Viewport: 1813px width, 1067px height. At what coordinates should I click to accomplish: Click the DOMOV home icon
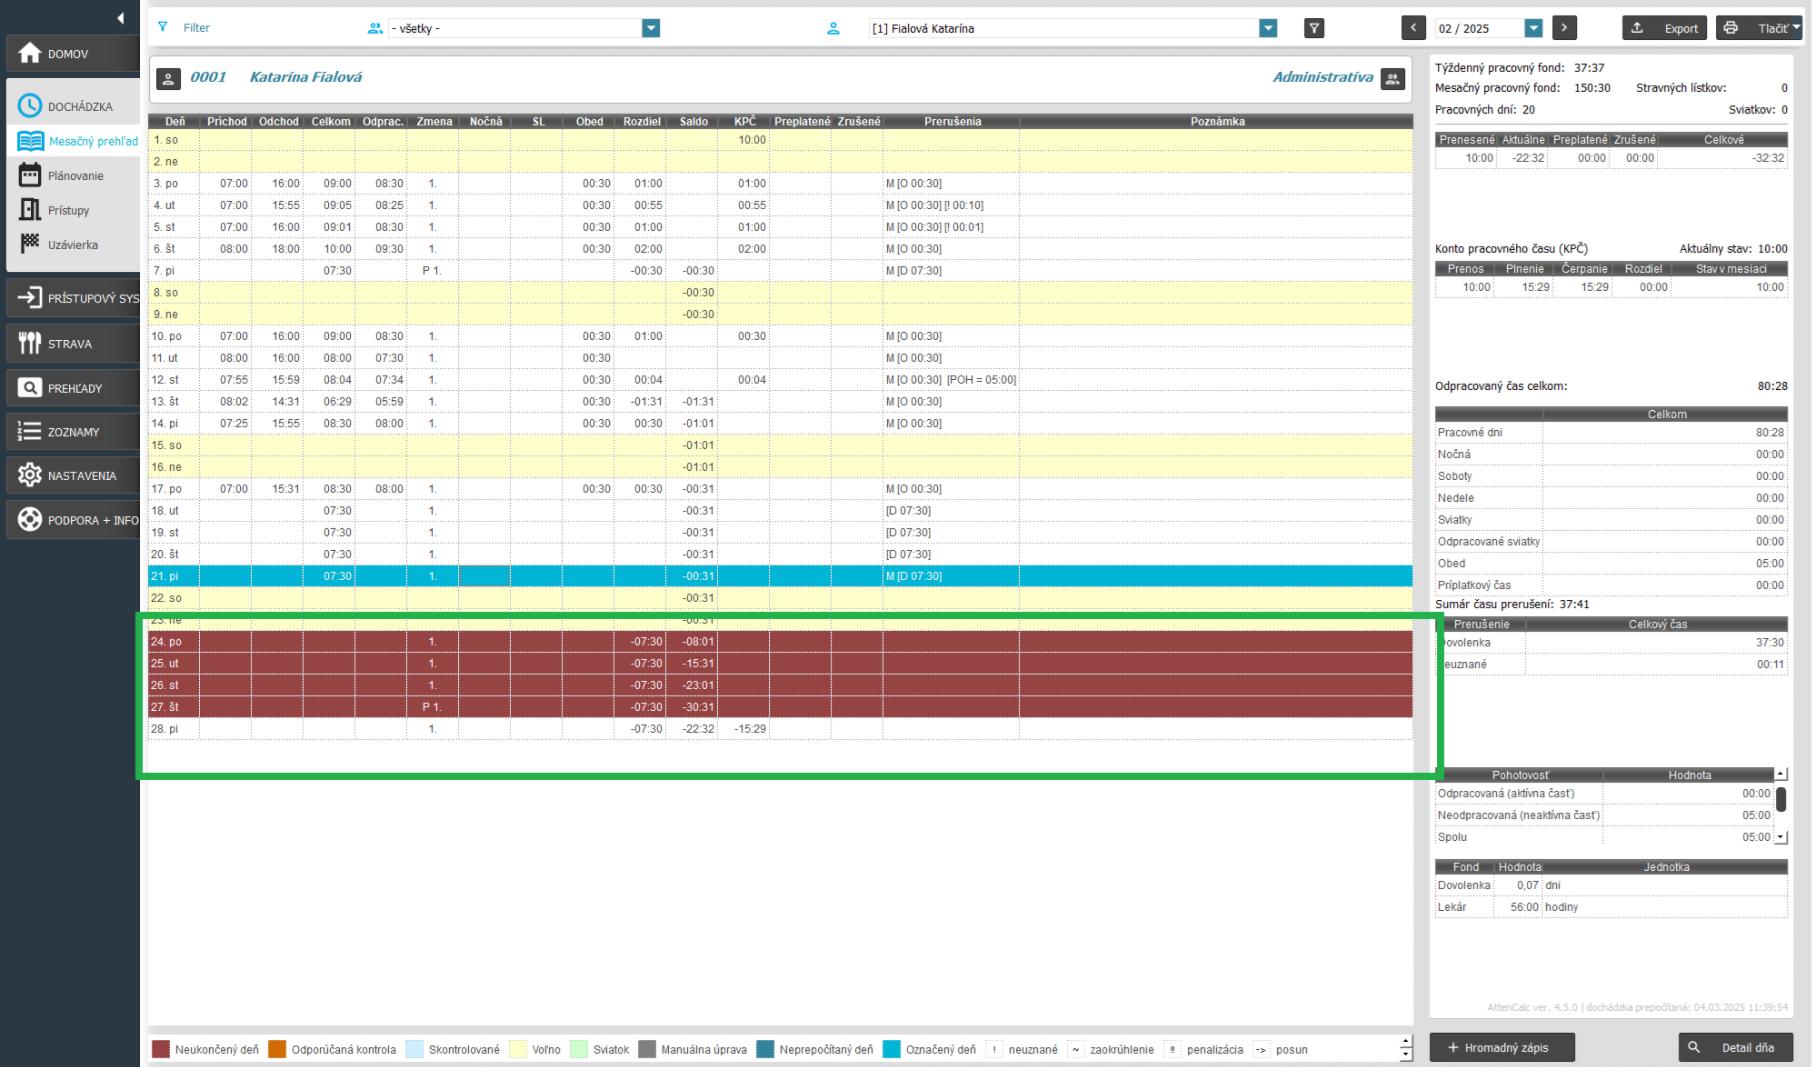pos(30,54)
